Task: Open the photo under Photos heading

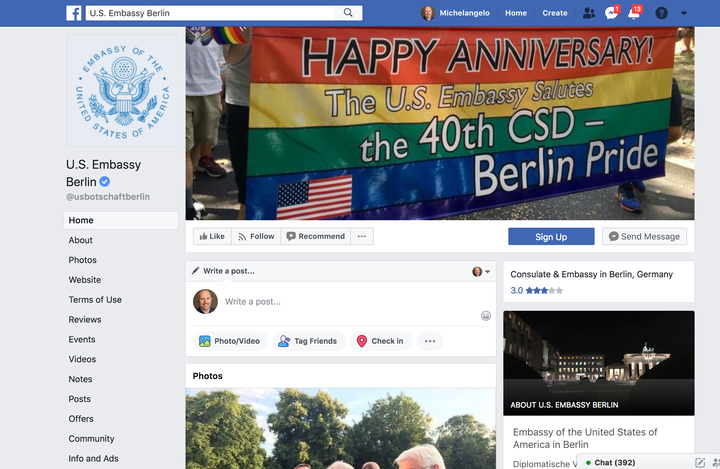Action: (341, 429)
